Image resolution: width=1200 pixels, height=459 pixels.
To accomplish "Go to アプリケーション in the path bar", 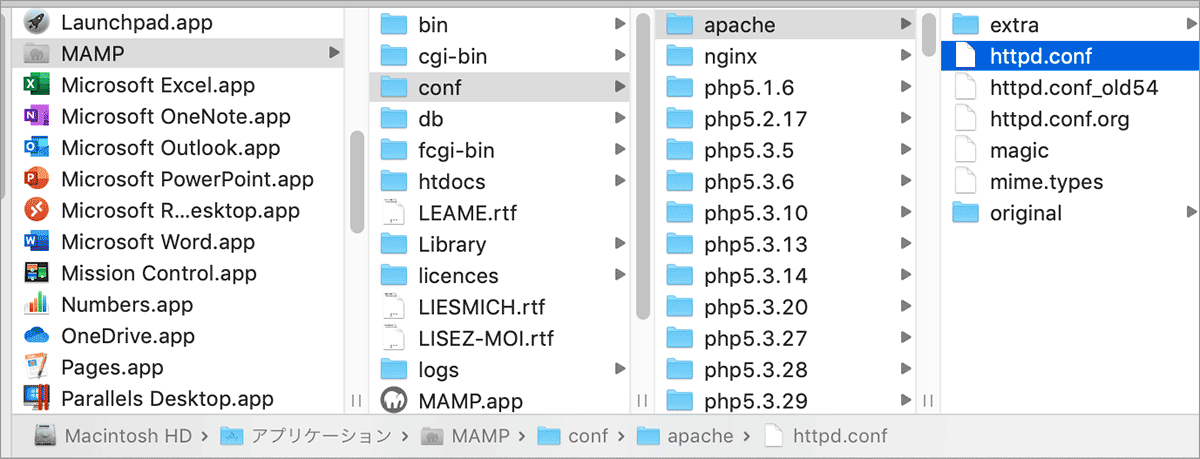I will [306, 436].
